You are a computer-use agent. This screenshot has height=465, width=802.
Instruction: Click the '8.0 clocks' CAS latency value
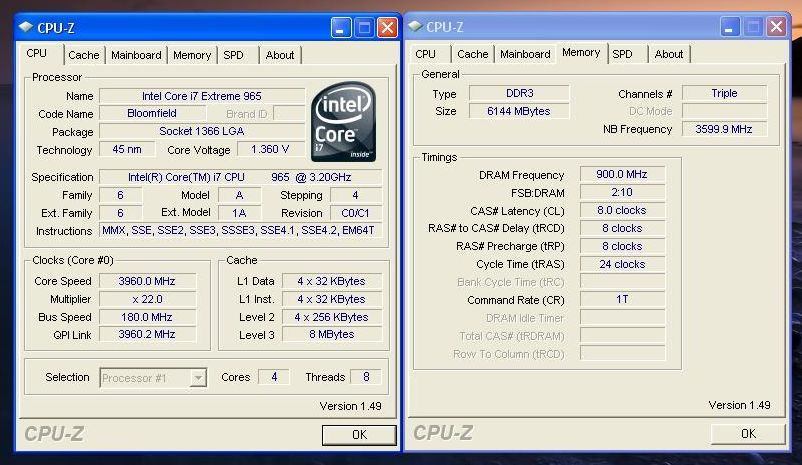coord(622,210)
